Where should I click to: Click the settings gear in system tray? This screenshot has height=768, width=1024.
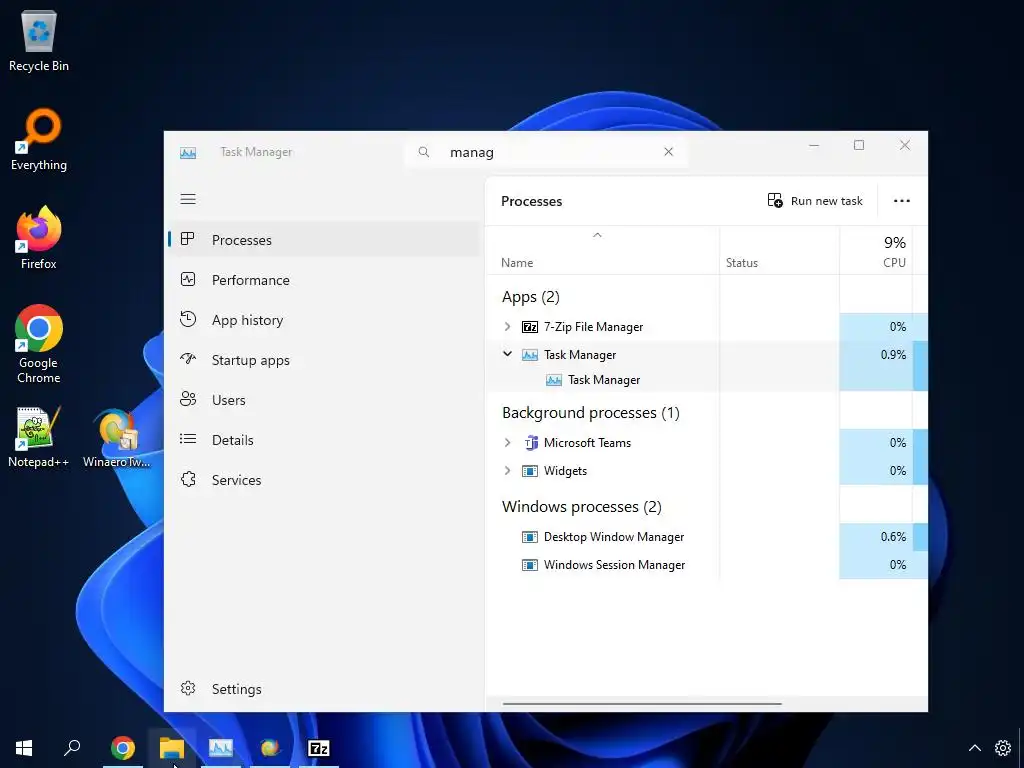[1002, 748]
